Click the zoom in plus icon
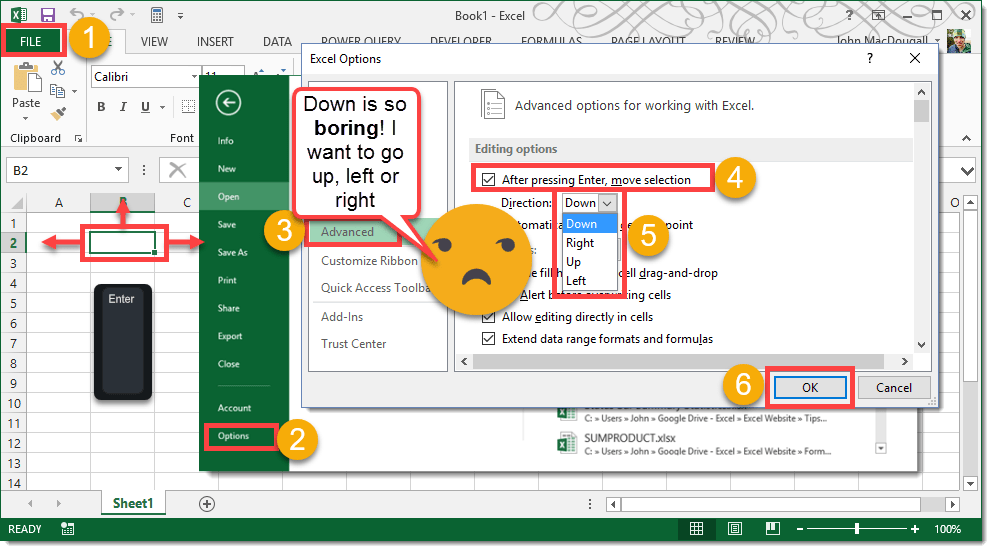The height and width of the screenshot is (551, 992). pyautogui.click(x=915, y=529)
